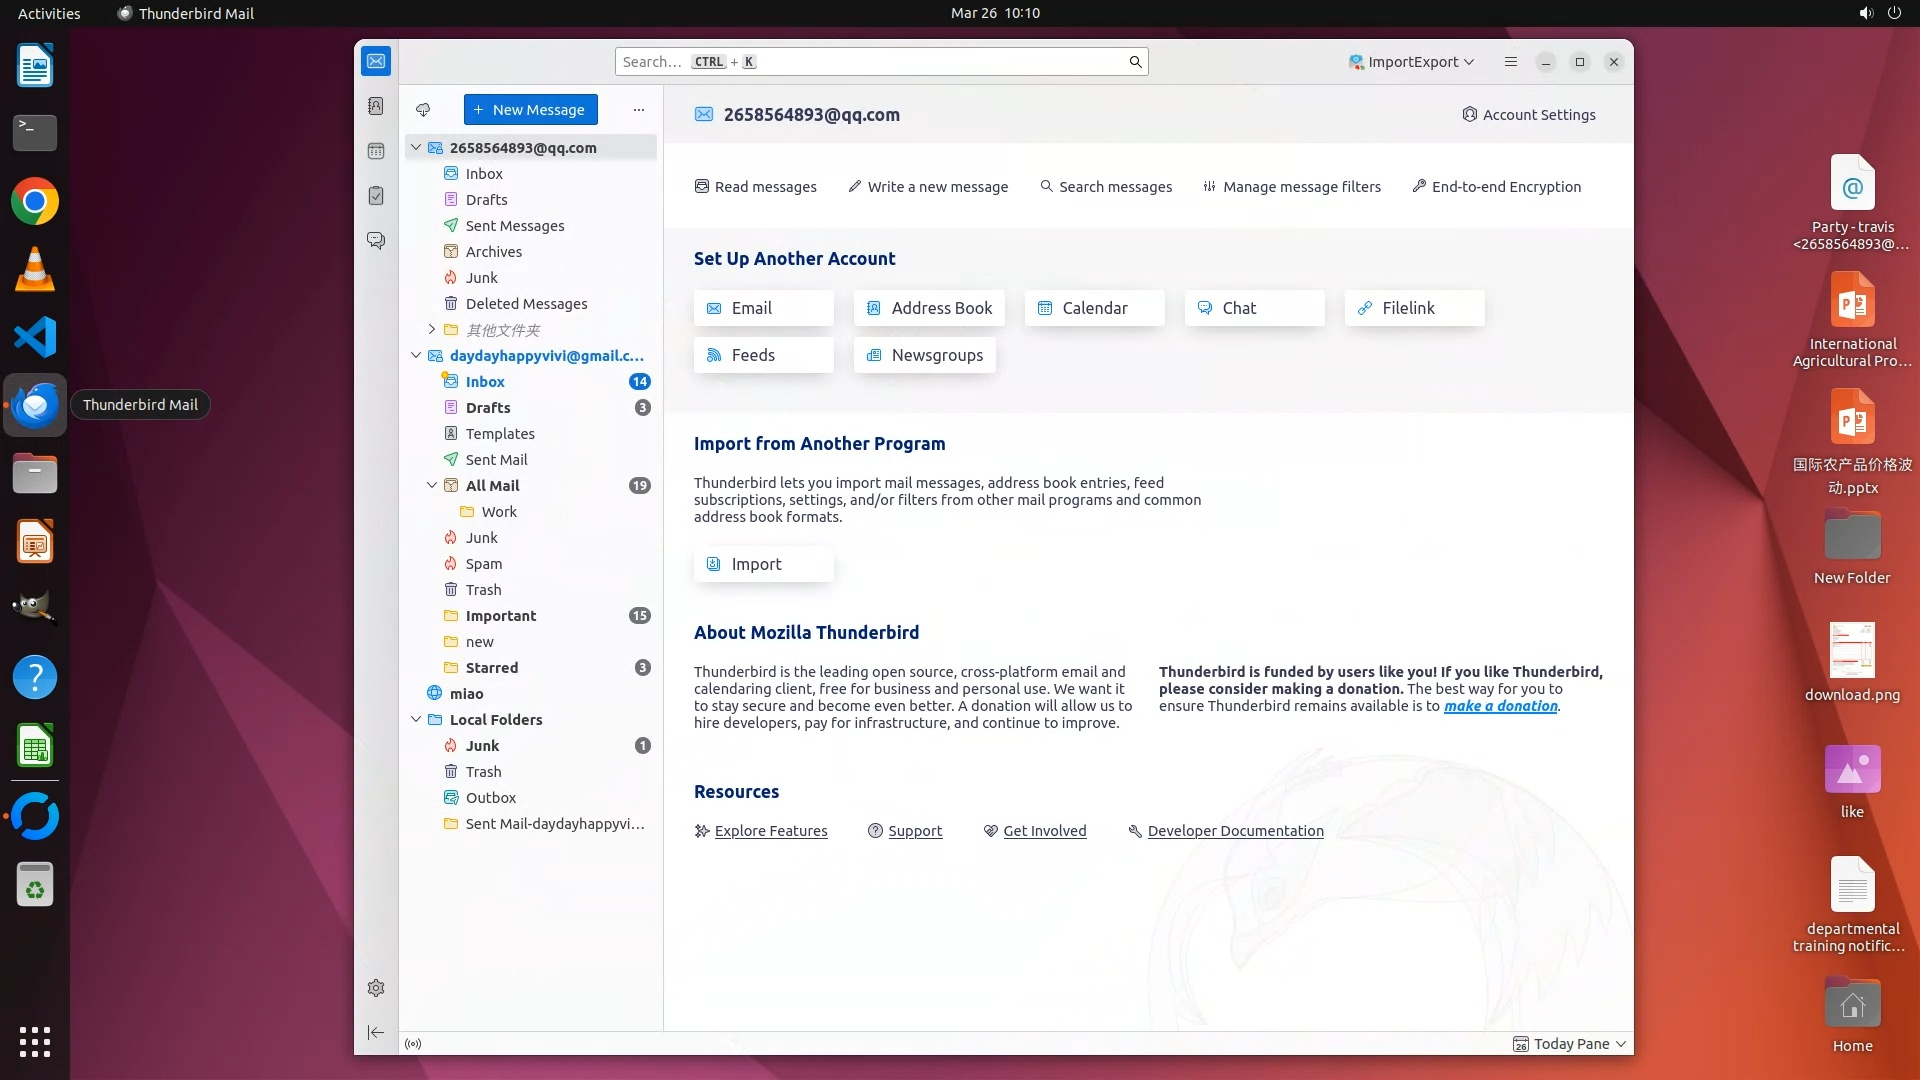Image resolution: width=1920 pixels, height=1080 pixels.
Task: Collapse the All Mail folder
Action: [432, 485]
